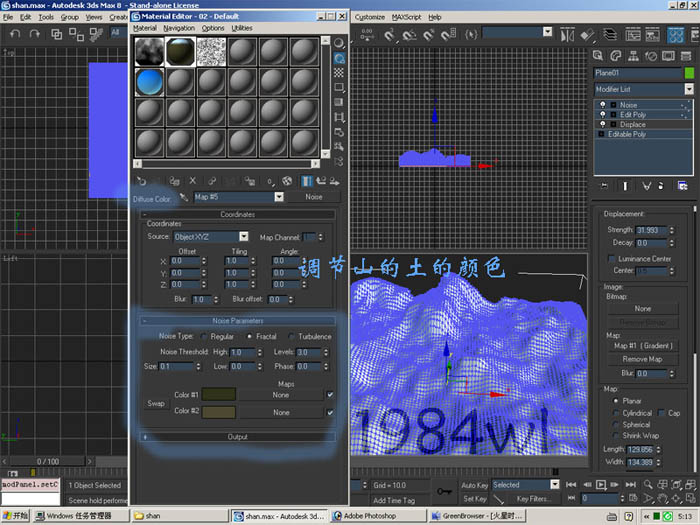Click Go to Parent icon
Image resolution: width=700 pixels, height=525 pixels.
321,181
